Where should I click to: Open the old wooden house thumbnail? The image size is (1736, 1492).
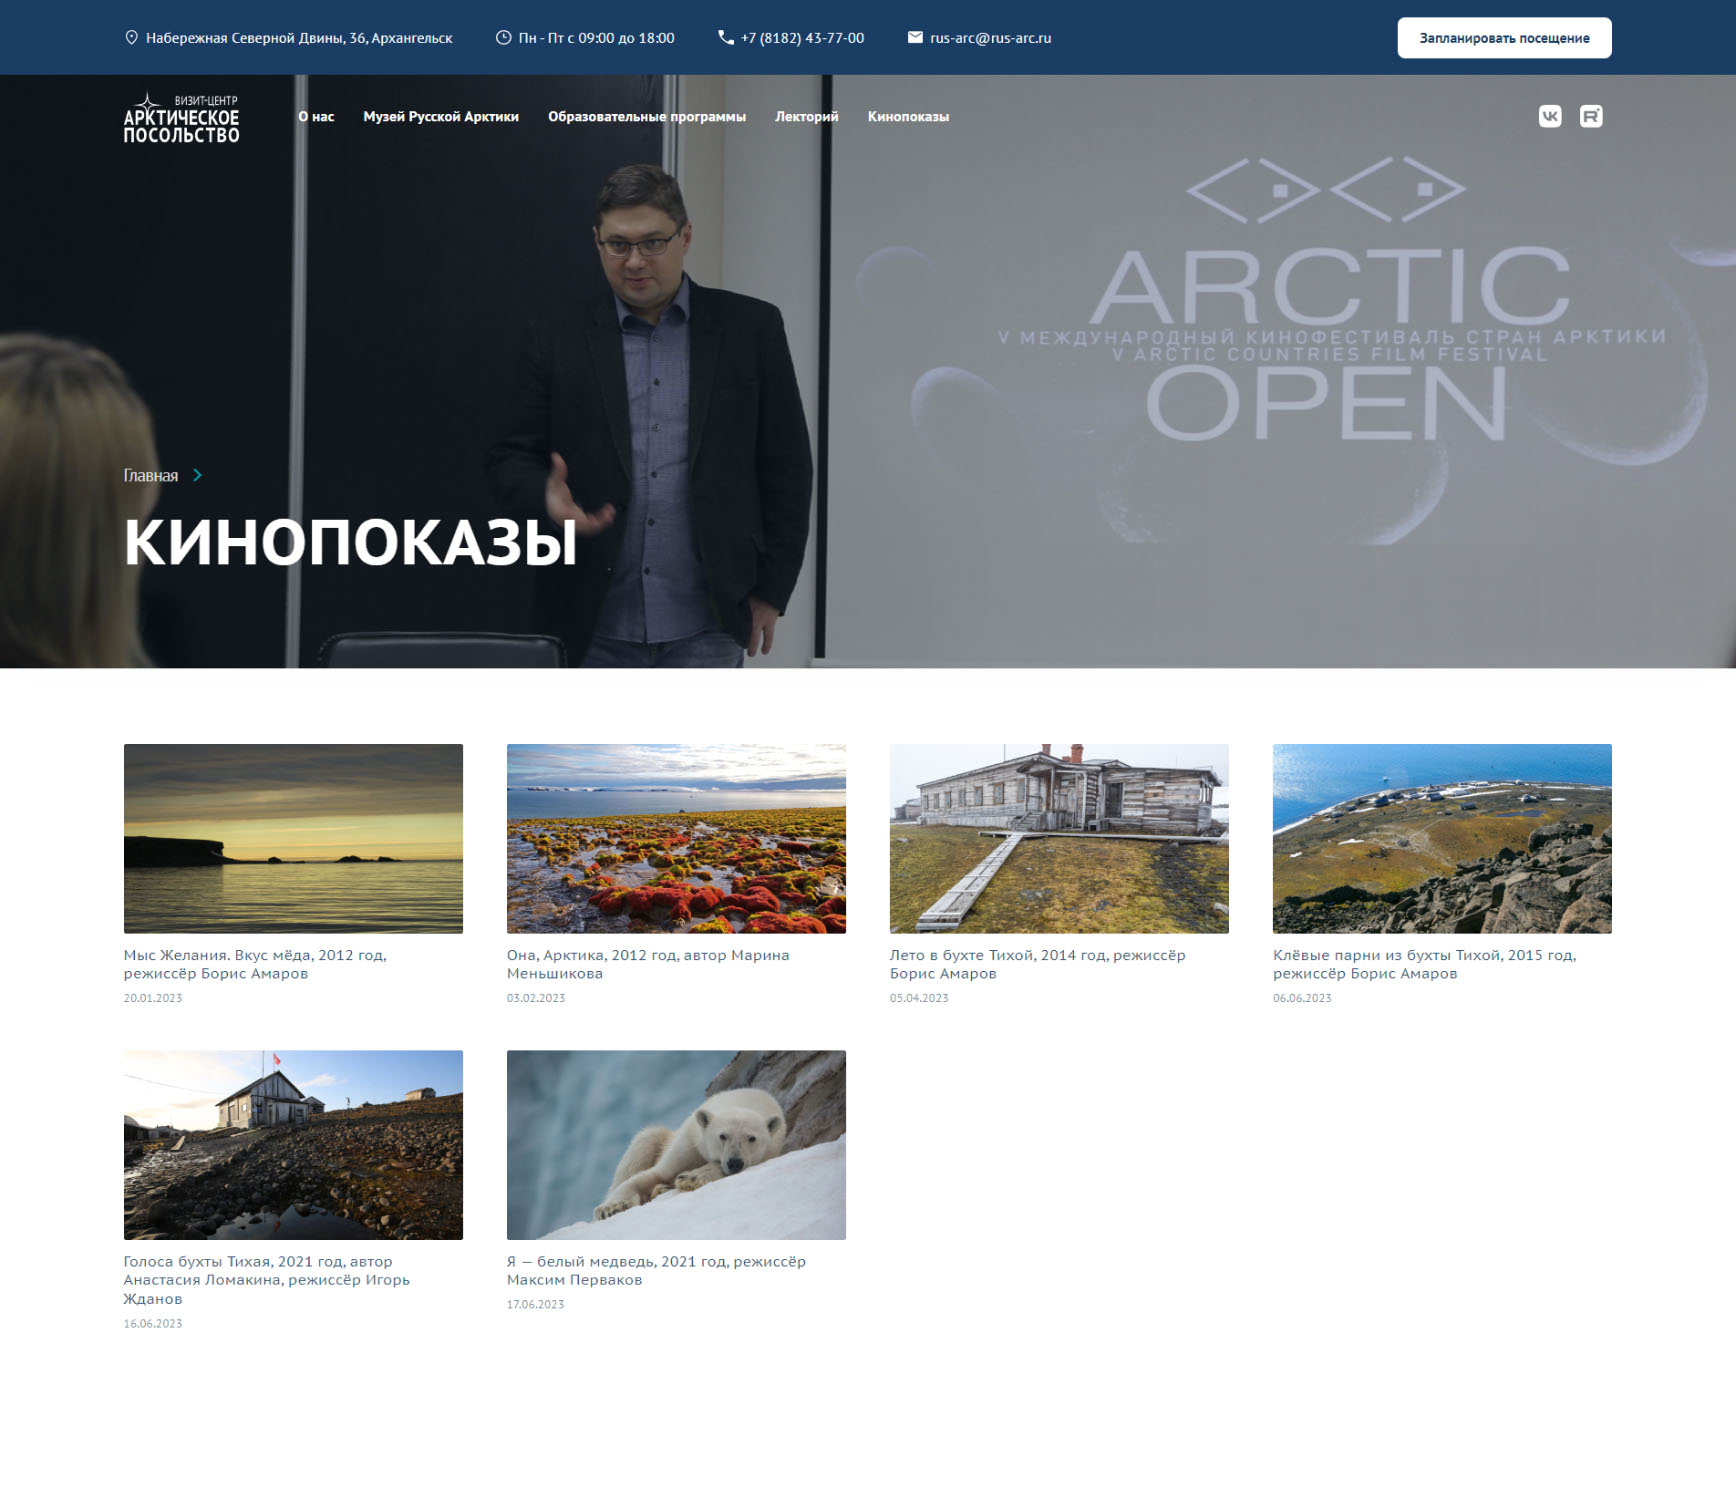tap(1059, 838)
